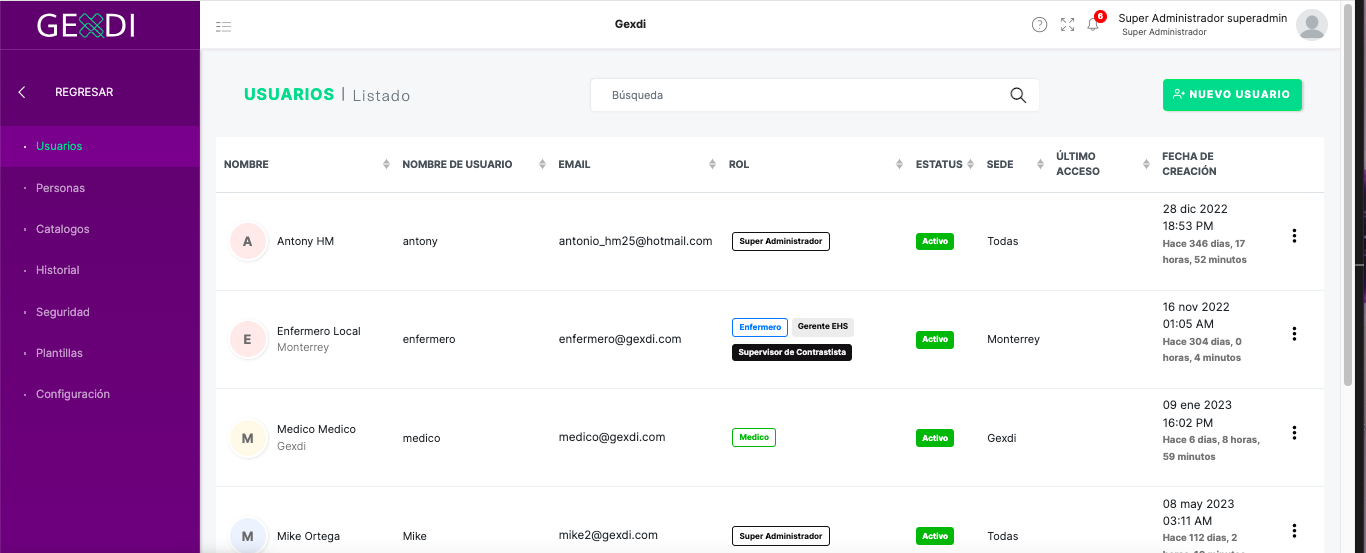Click the name Mike Ortega
Screen dimensions: 1366x553
click(x=308, y=536)
